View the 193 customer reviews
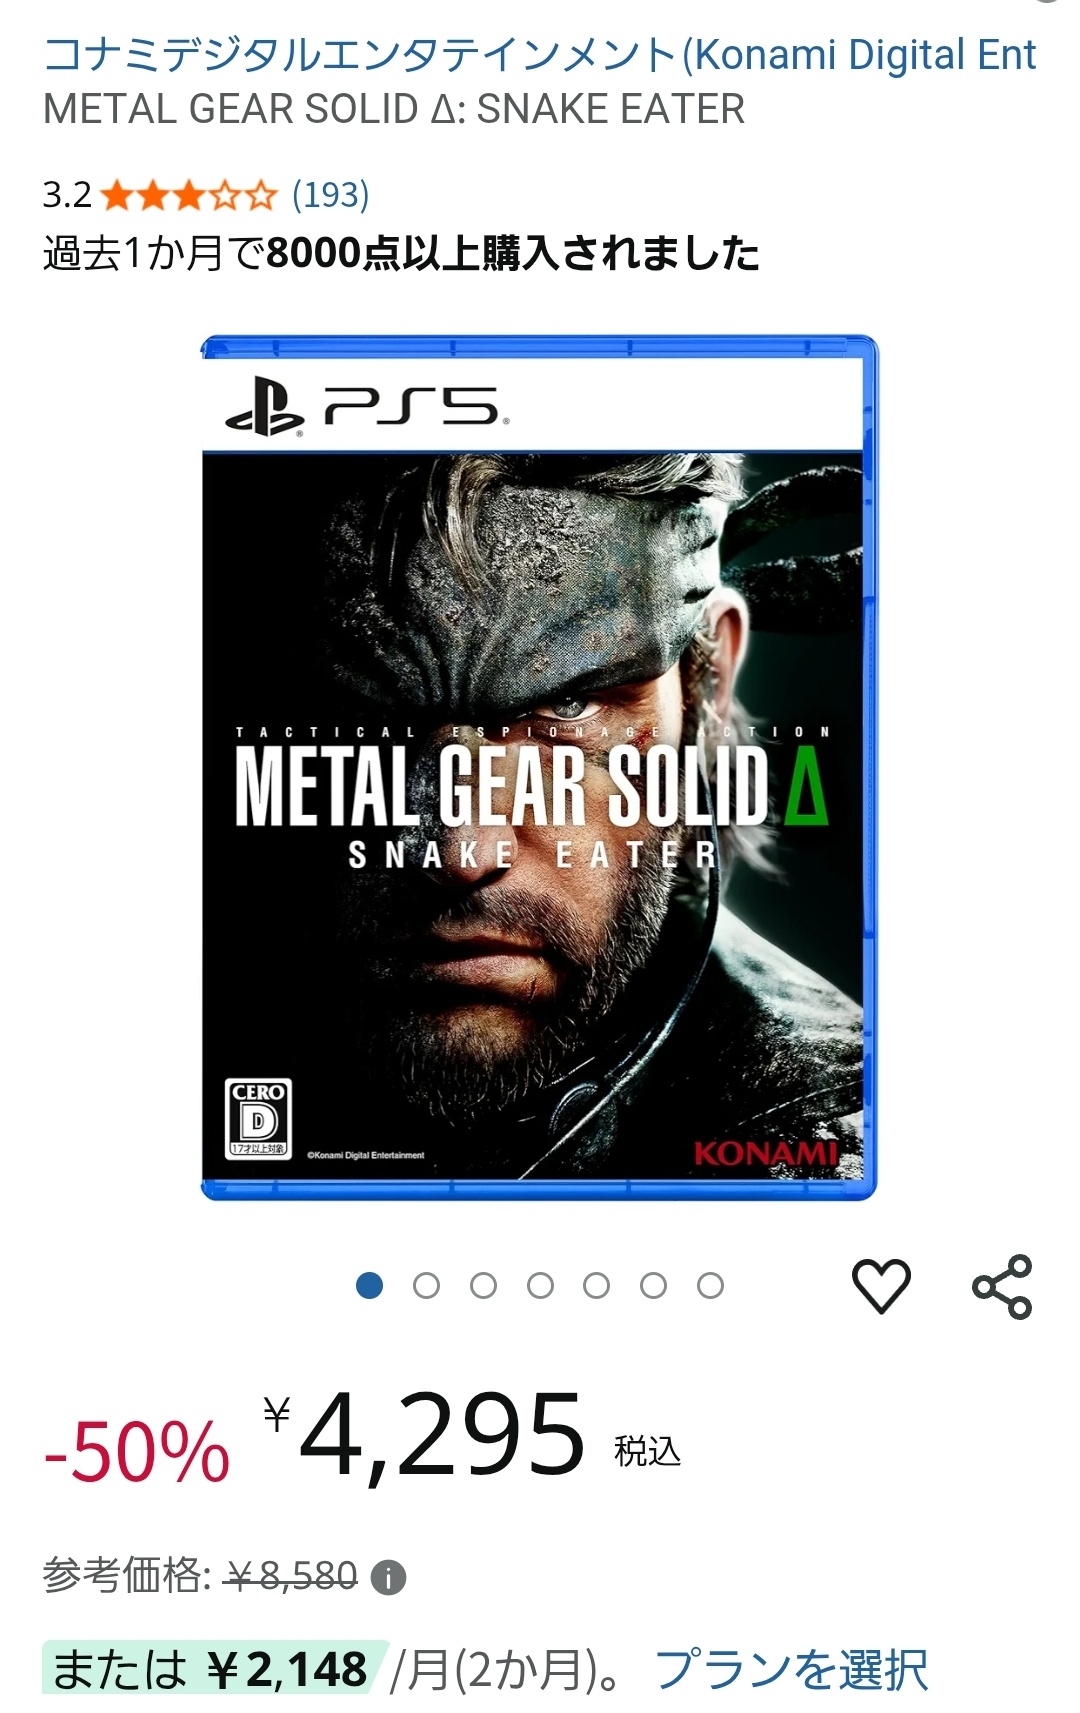Image resolution: width=1080 pixels, height=1713 pixels. 331,194
